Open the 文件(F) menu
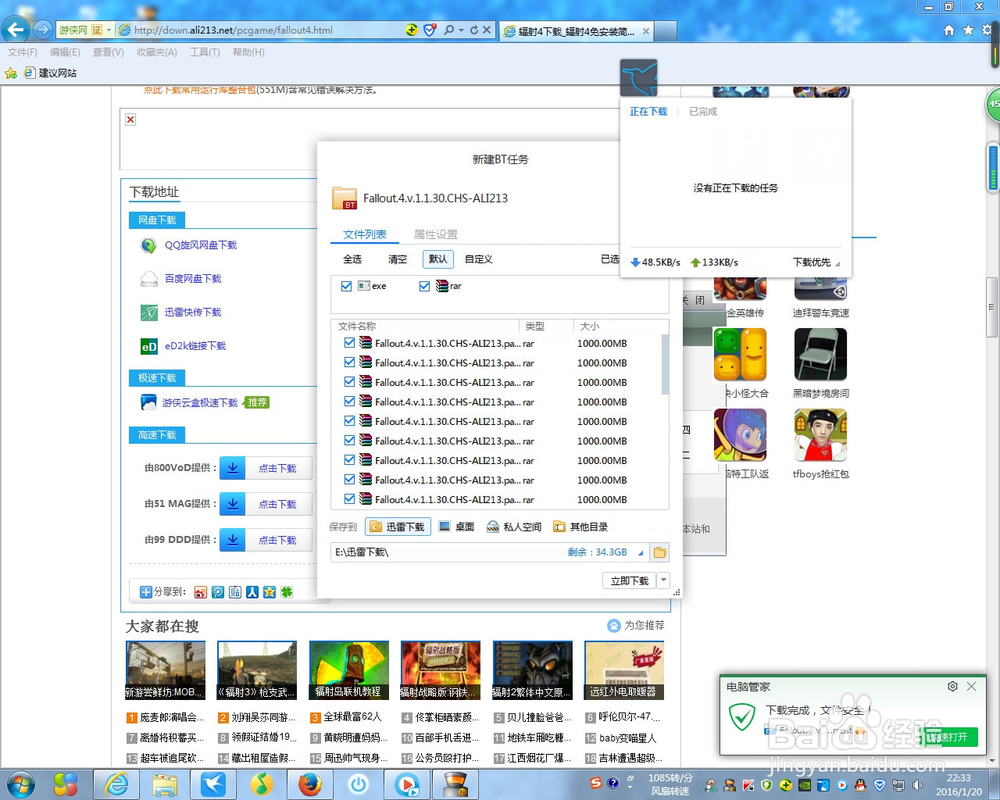1000x800 pixels. [22, 52]
